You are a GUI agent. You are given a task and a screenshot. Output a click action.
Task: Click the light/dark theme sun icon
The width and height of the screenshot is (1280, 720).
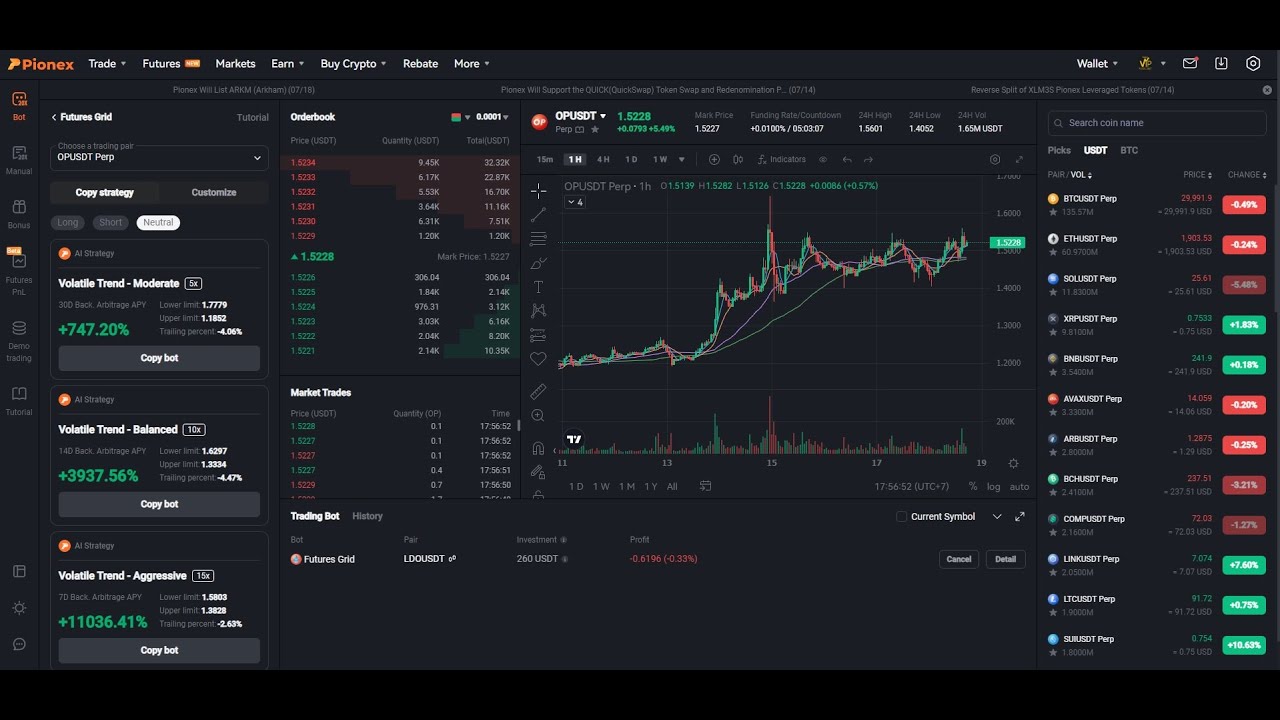19,608
